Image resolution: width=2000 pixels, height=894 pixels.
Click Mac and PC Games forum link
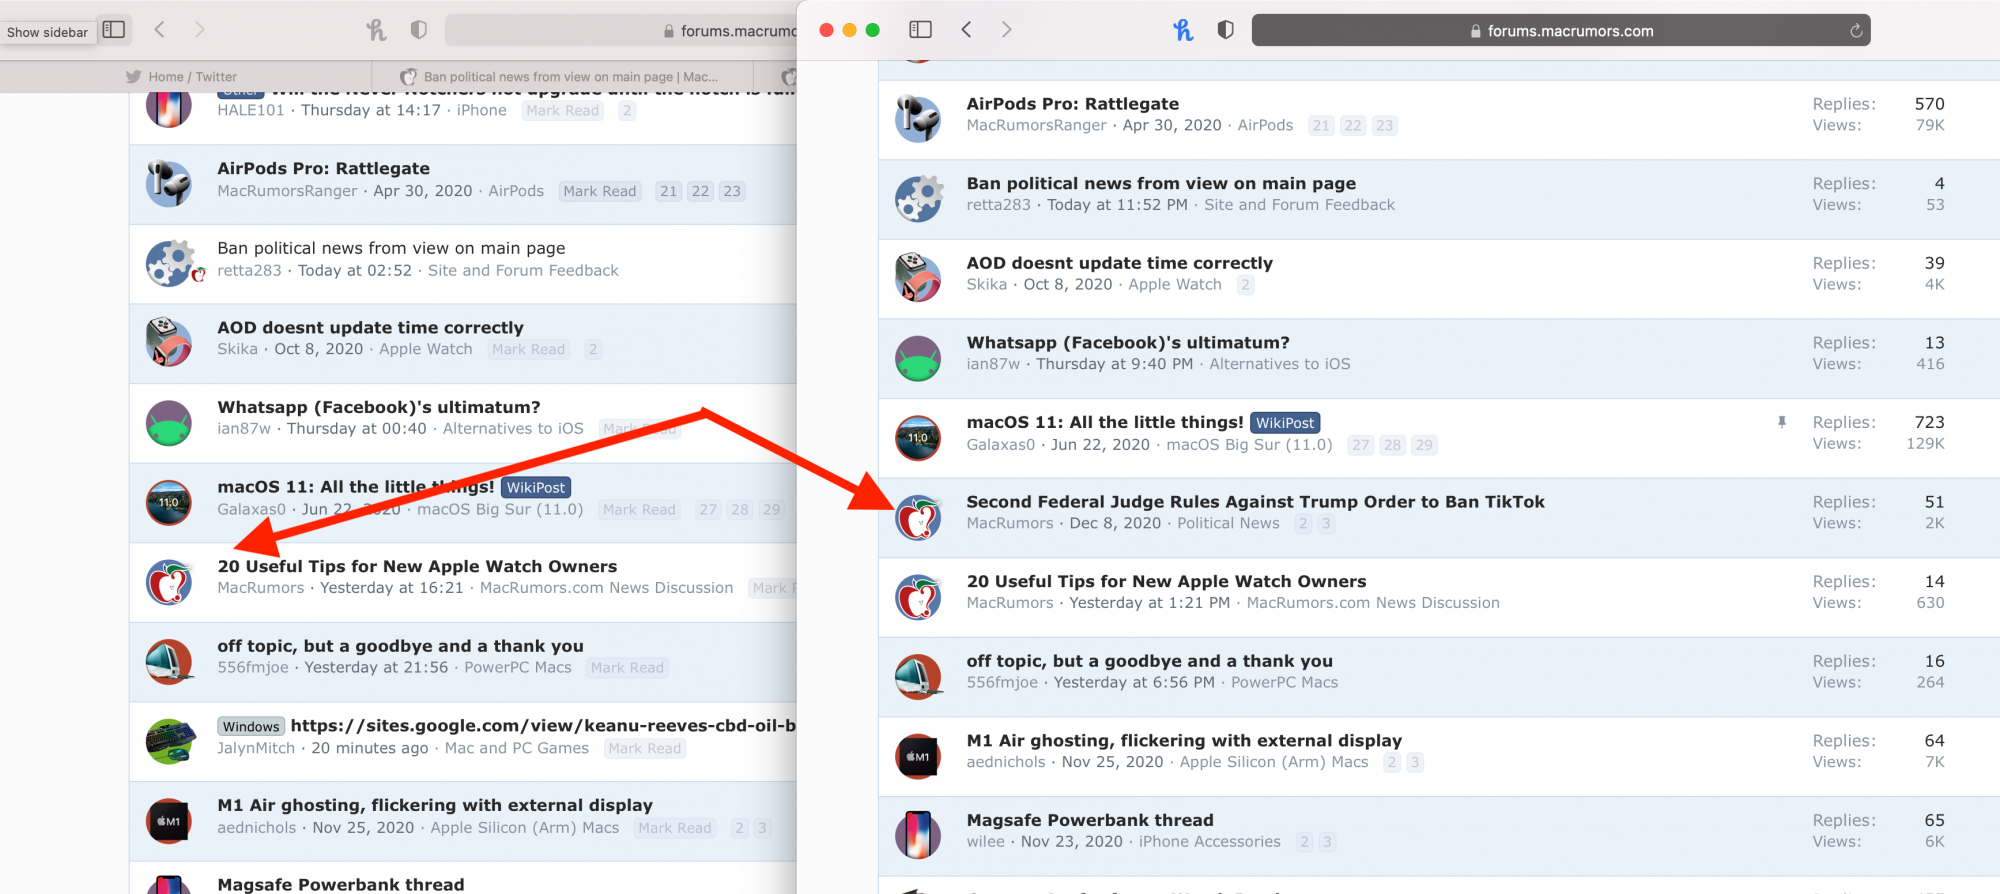[x=517, y=748]
